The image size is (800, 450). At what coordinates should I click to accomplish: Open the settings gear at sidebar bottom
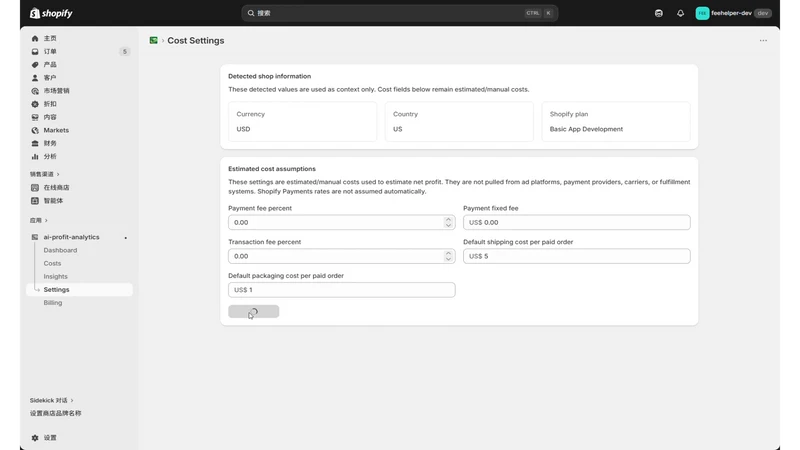click(x=35, y=438)
